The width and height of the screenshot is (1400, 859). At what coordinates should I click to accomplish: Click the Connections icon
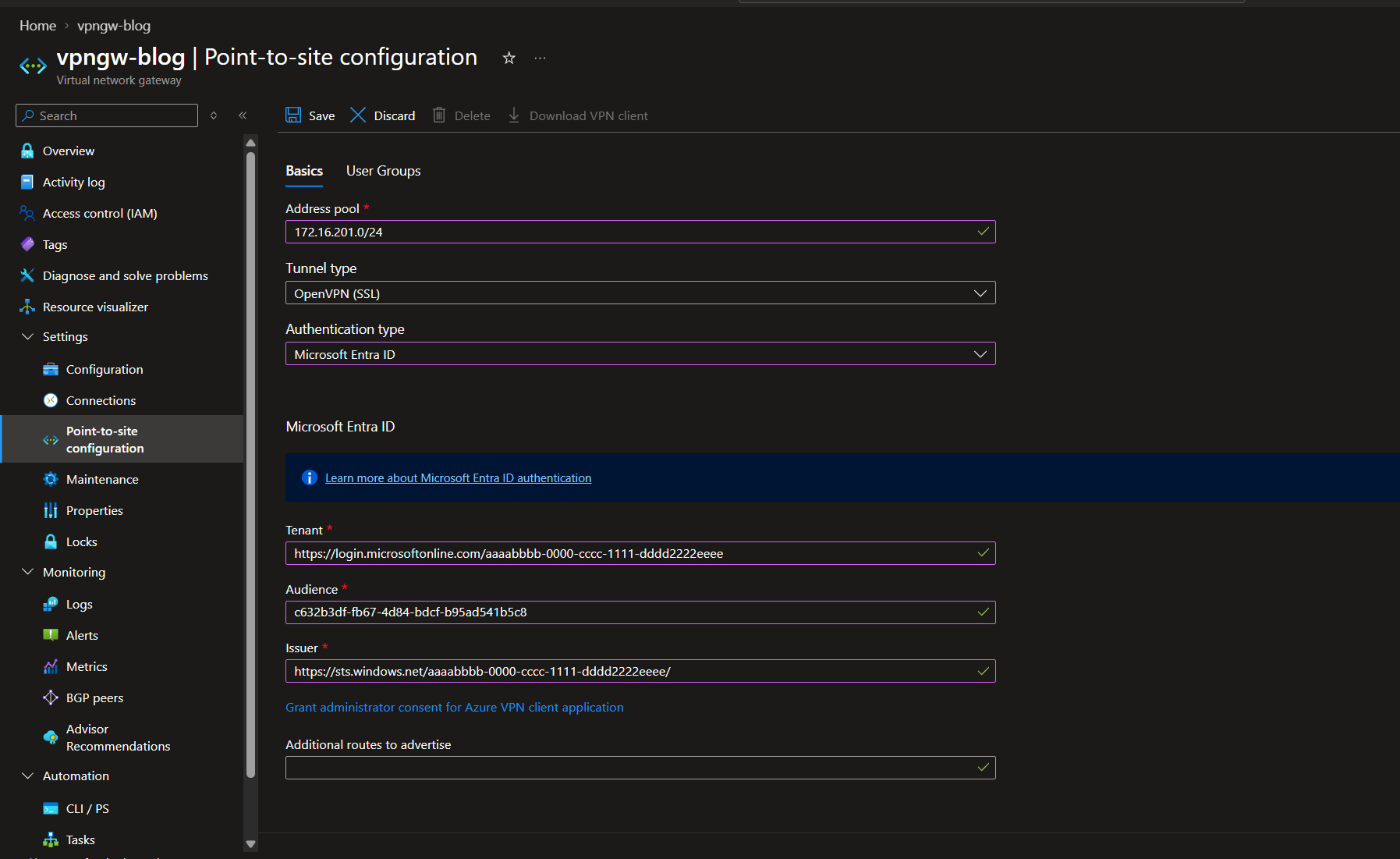tap(51, 400)
